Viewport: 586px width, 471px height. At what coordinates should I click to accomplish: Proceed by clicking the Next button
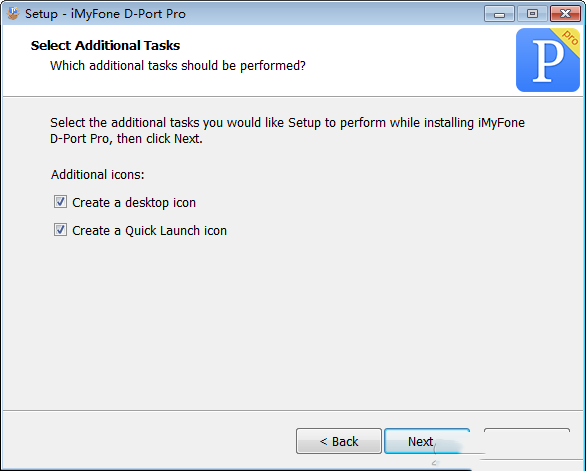[x=427, y=441]
